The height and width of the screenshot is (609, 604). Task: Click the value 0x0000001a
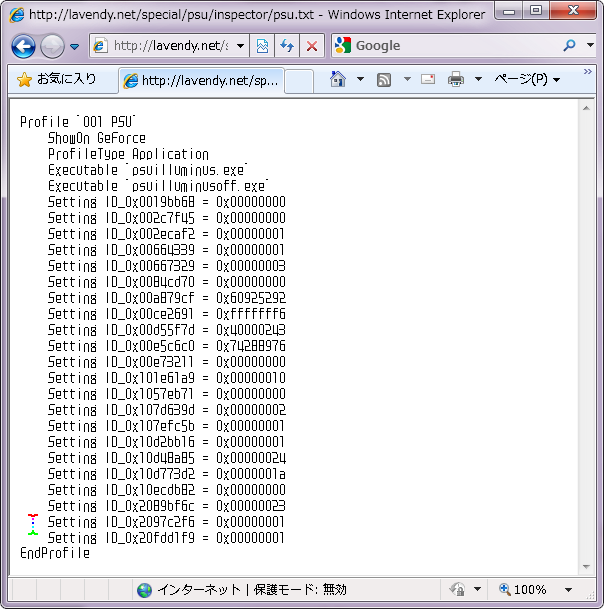click(x=251, y=474)
